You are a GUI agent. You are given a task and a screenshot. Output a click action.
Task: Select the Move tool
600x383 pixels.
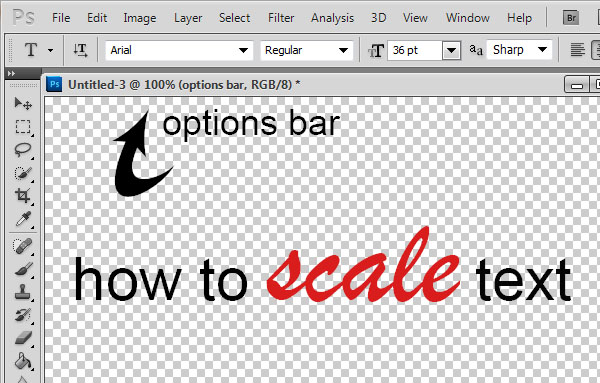click(23, 103)
